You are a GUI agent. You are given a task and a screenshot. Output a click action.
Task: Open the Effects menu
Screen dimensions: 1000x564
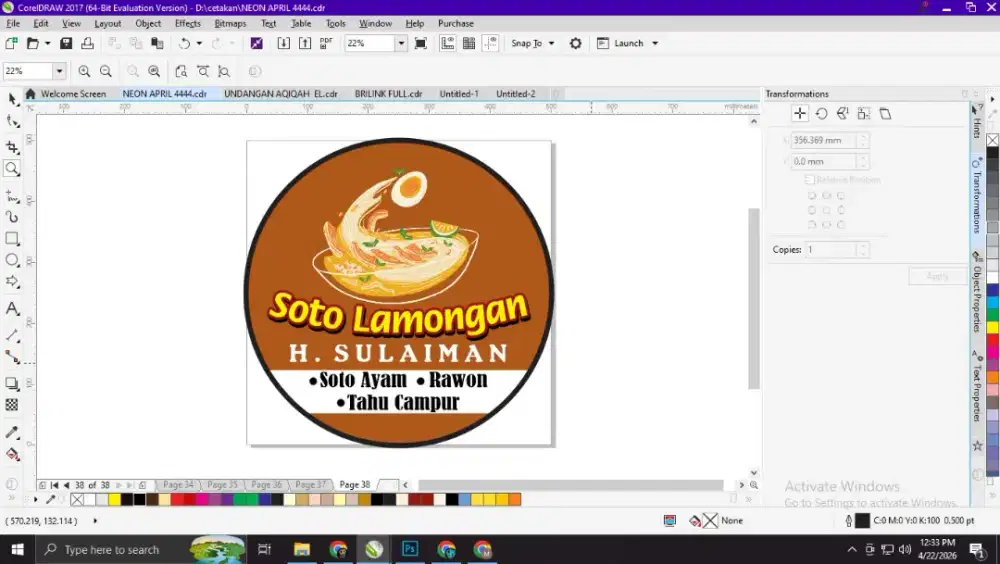[x=188, y=24]
